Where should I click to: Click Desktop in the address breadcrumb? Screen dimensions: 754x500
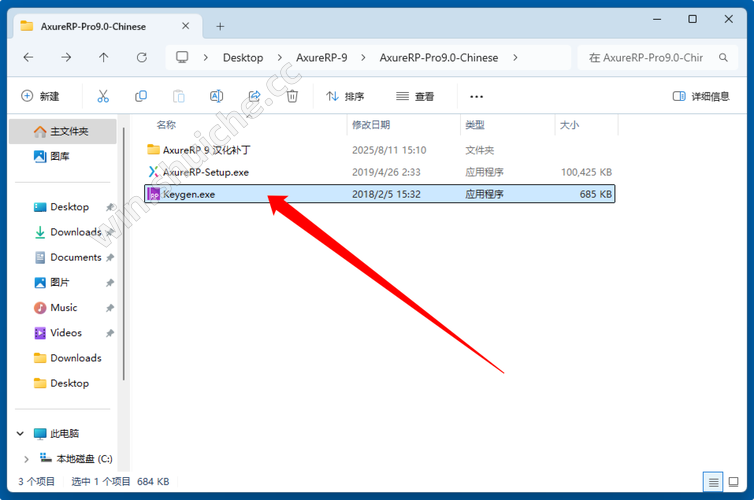coord(243,58)
